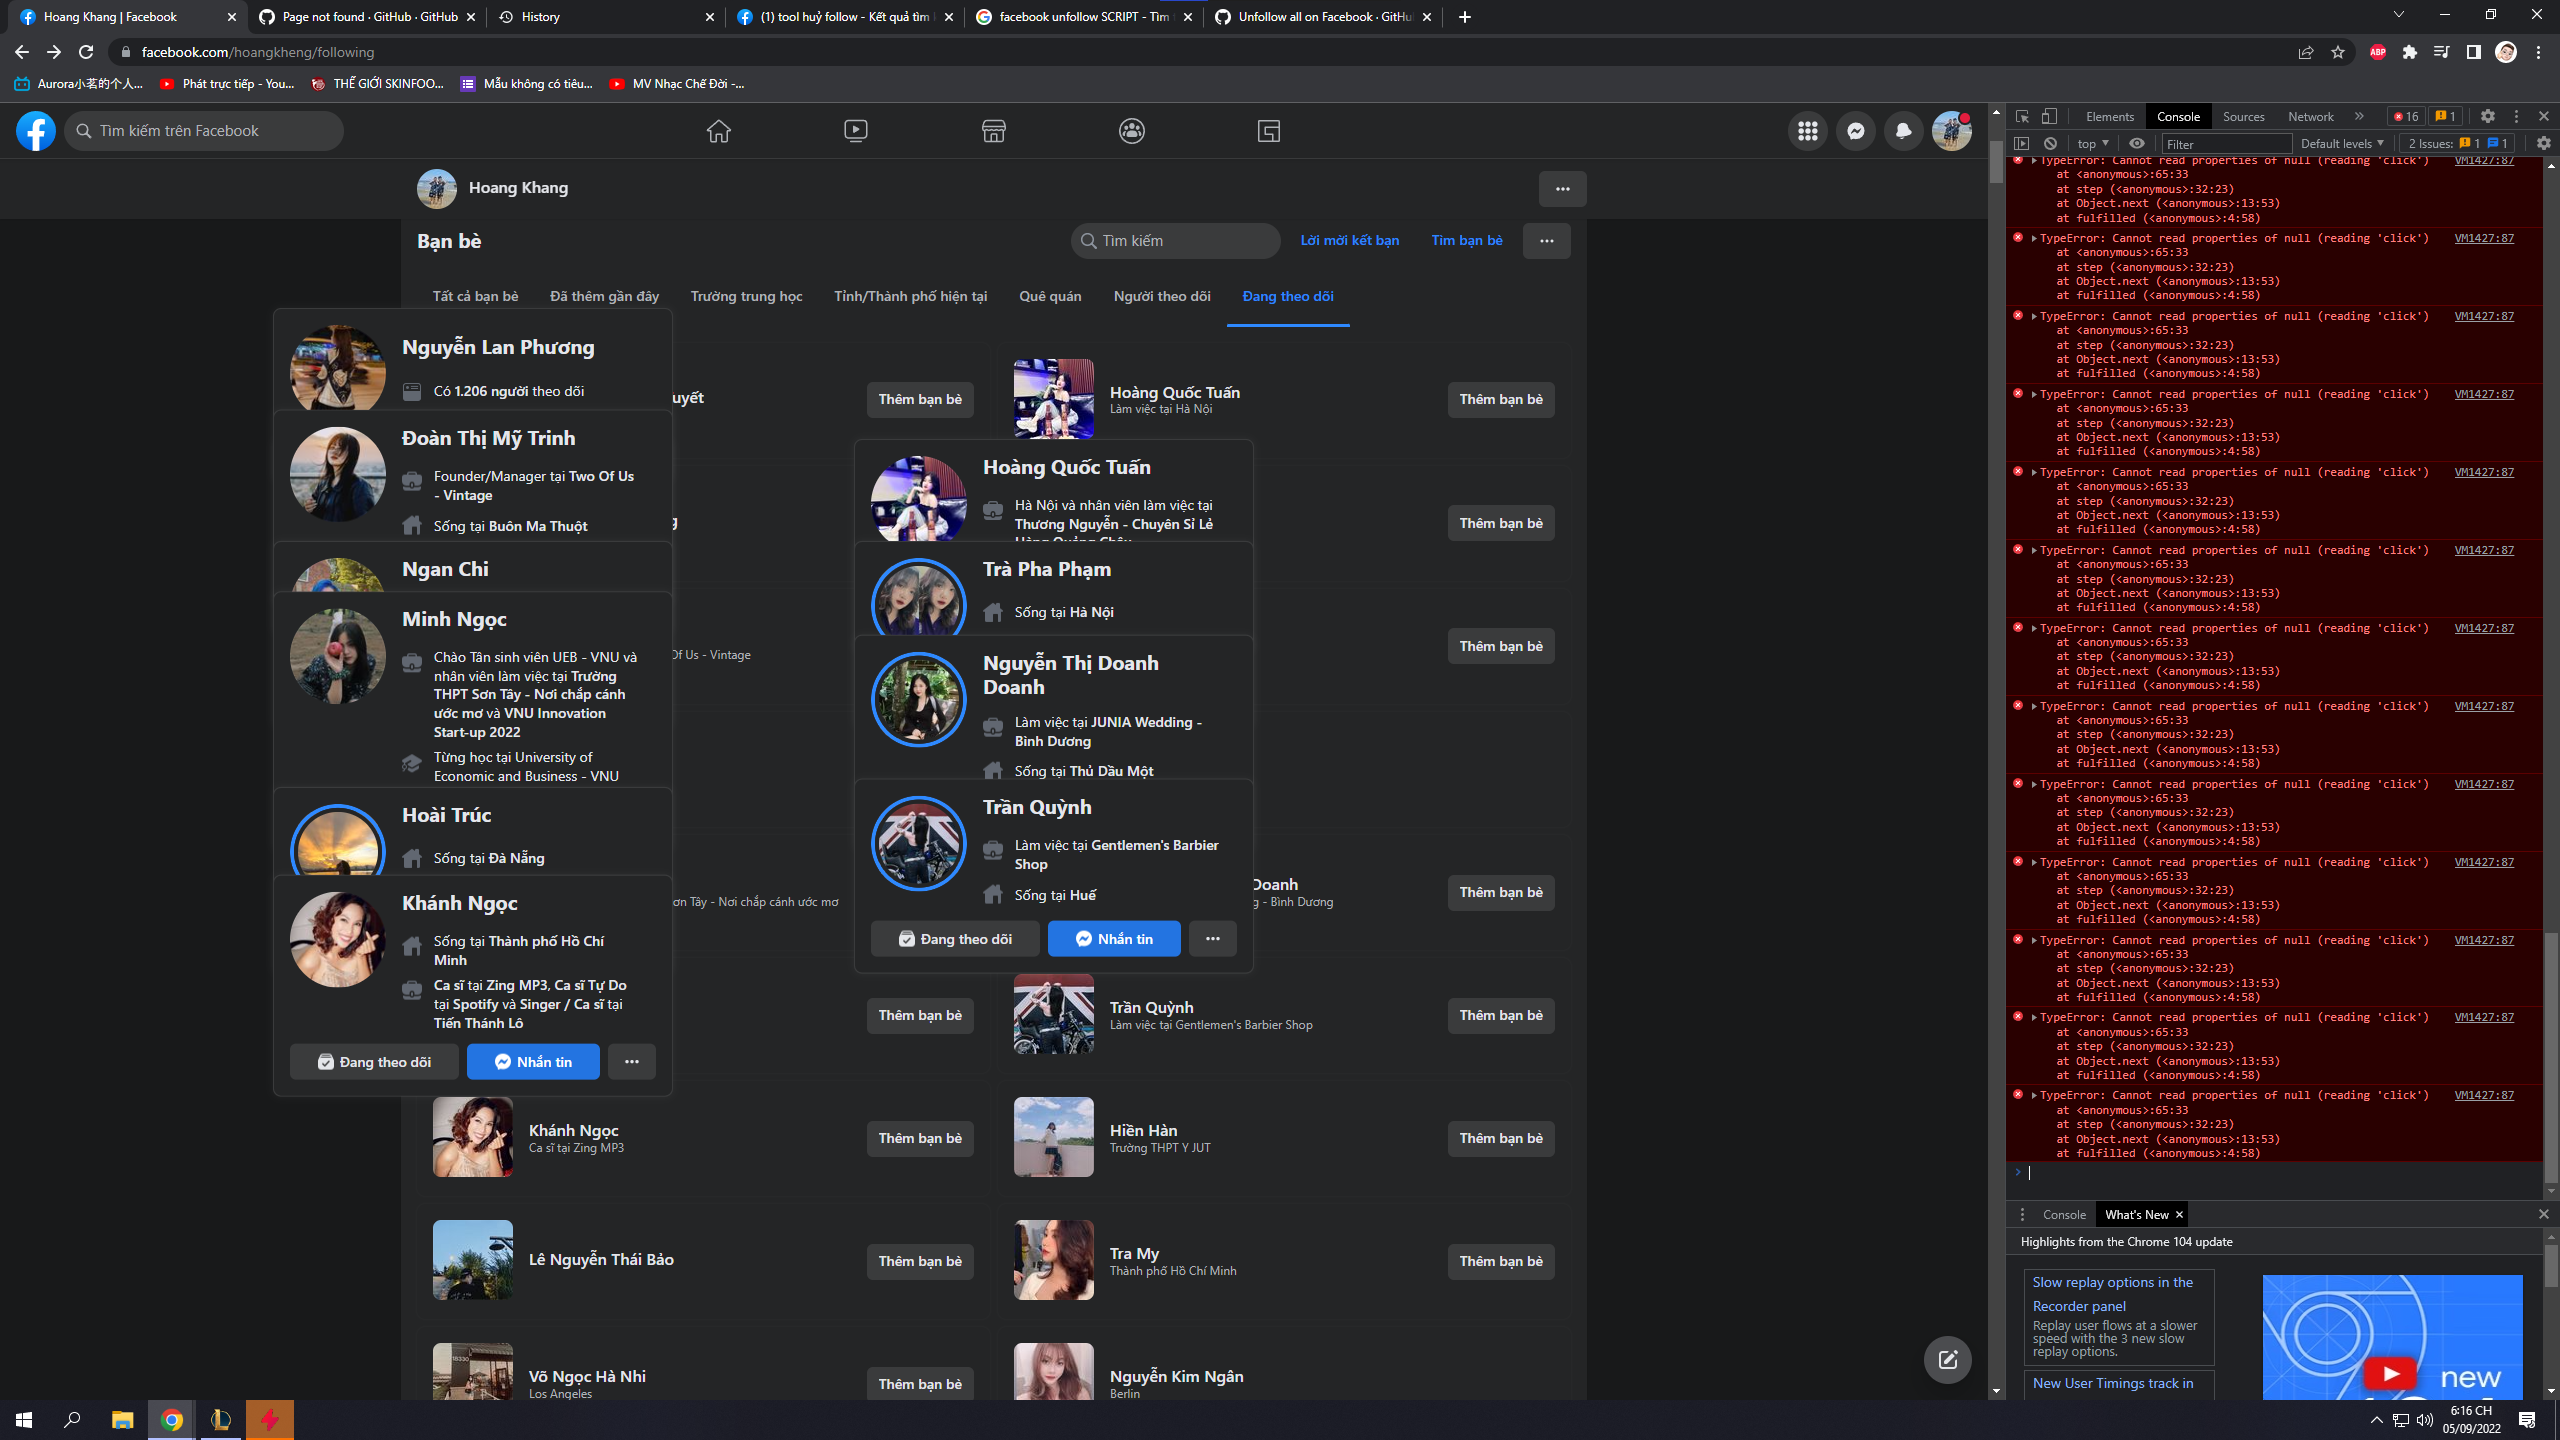This screenshot has height=1440, width=2560.
Task: Toggle the bookmark star for this page
Action: pyautogui.click(x=2338, y=52)
